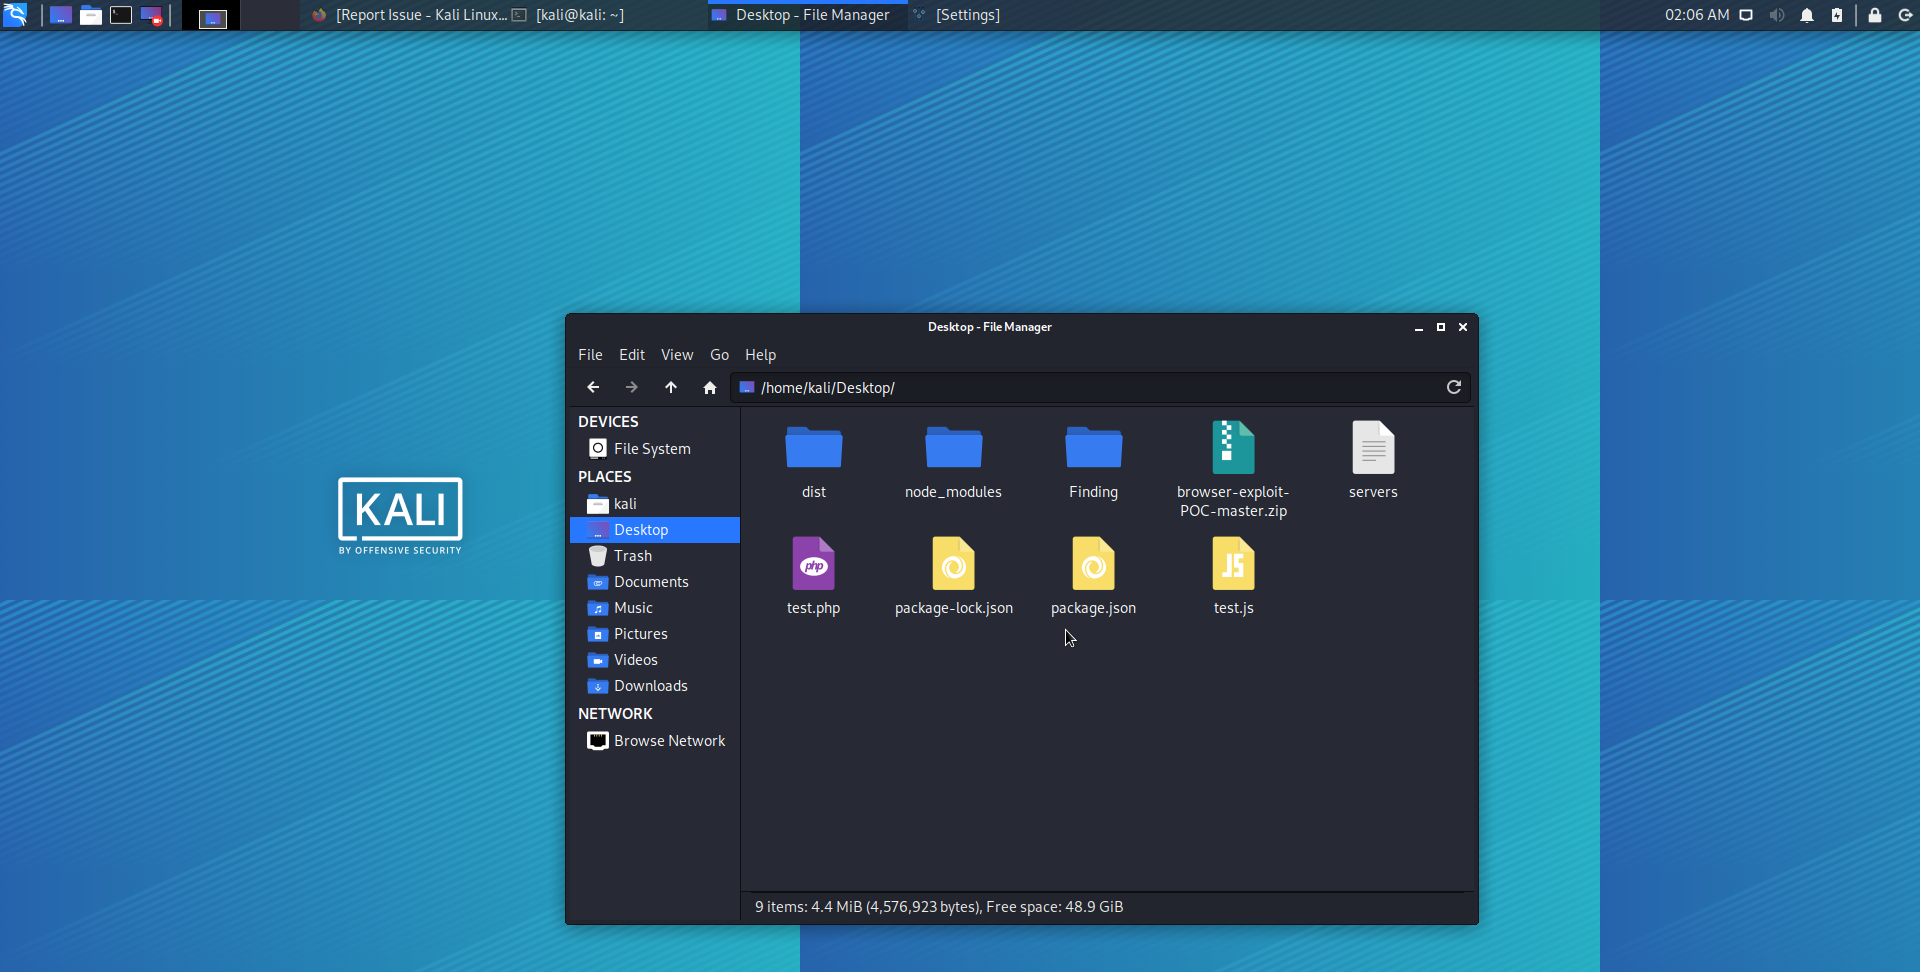Select the browser-exploit-POC-master.zip archive

pyautogui.click(x=1233, y=449)
